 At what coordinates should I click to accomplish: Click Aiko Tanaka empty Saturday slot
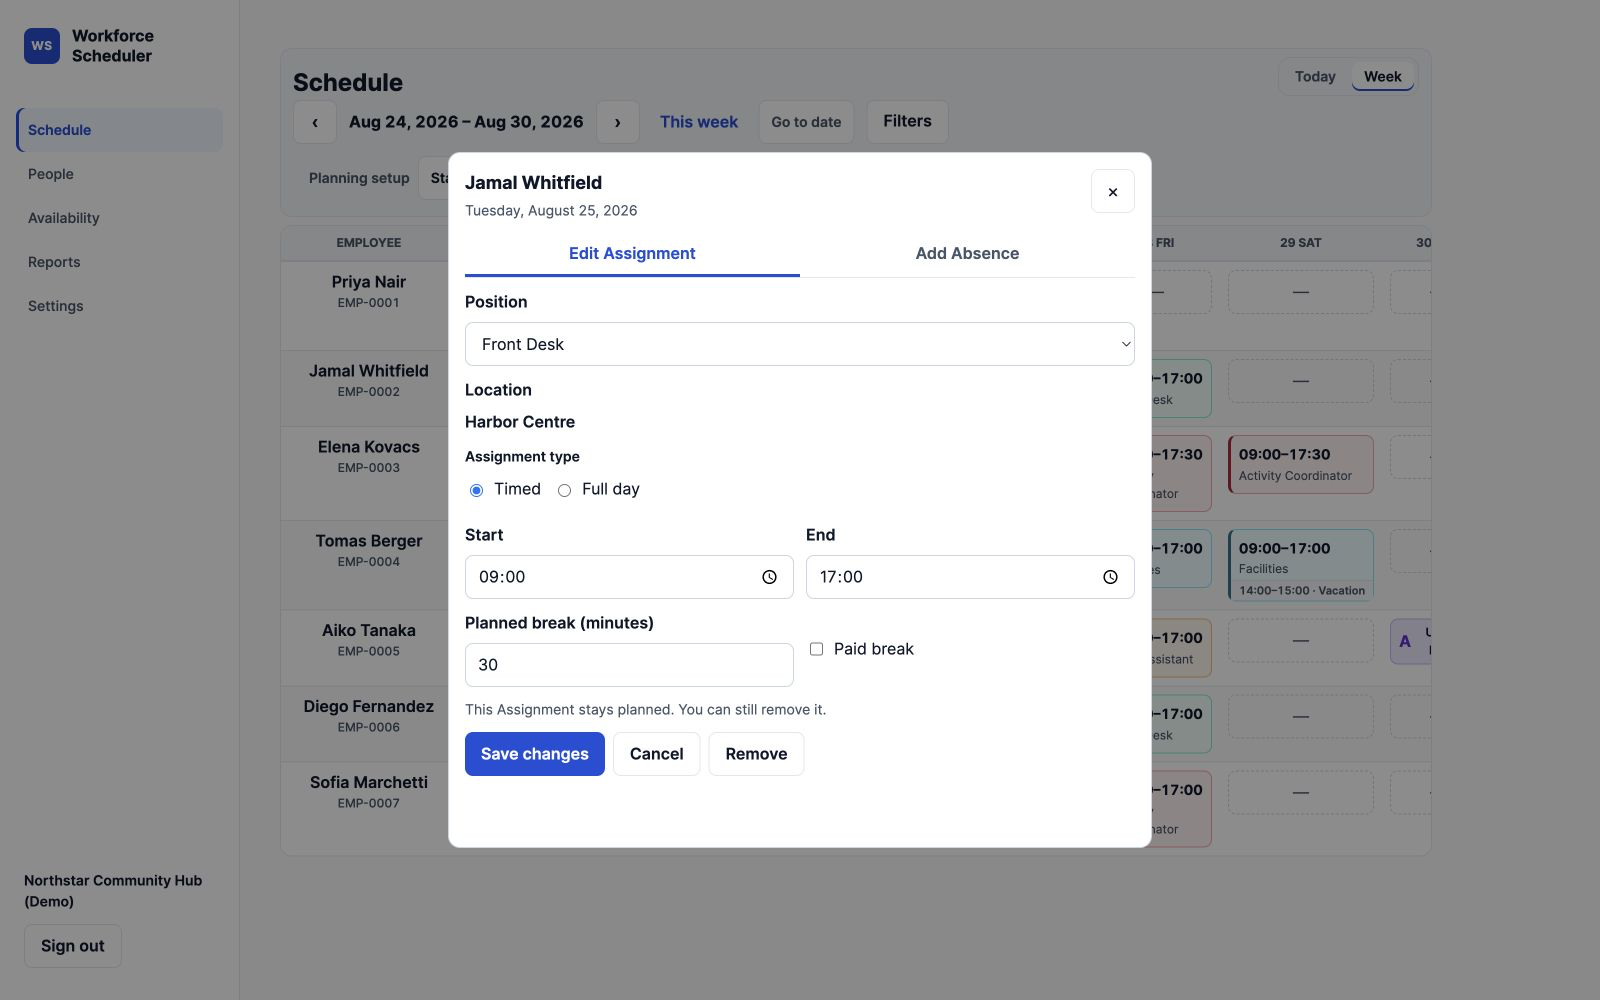coord(1301,640)
